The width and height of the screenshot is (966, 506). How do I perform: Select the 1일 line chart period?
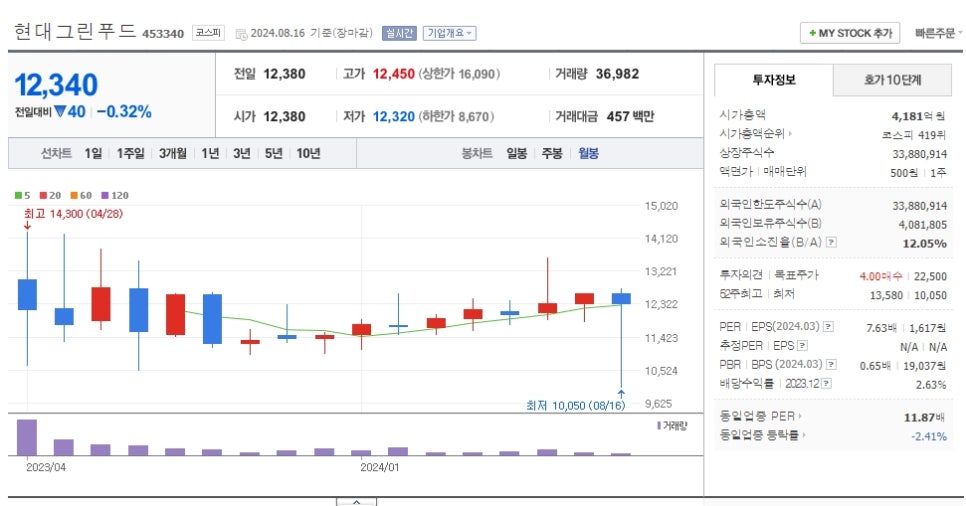(x=93, y=153)
